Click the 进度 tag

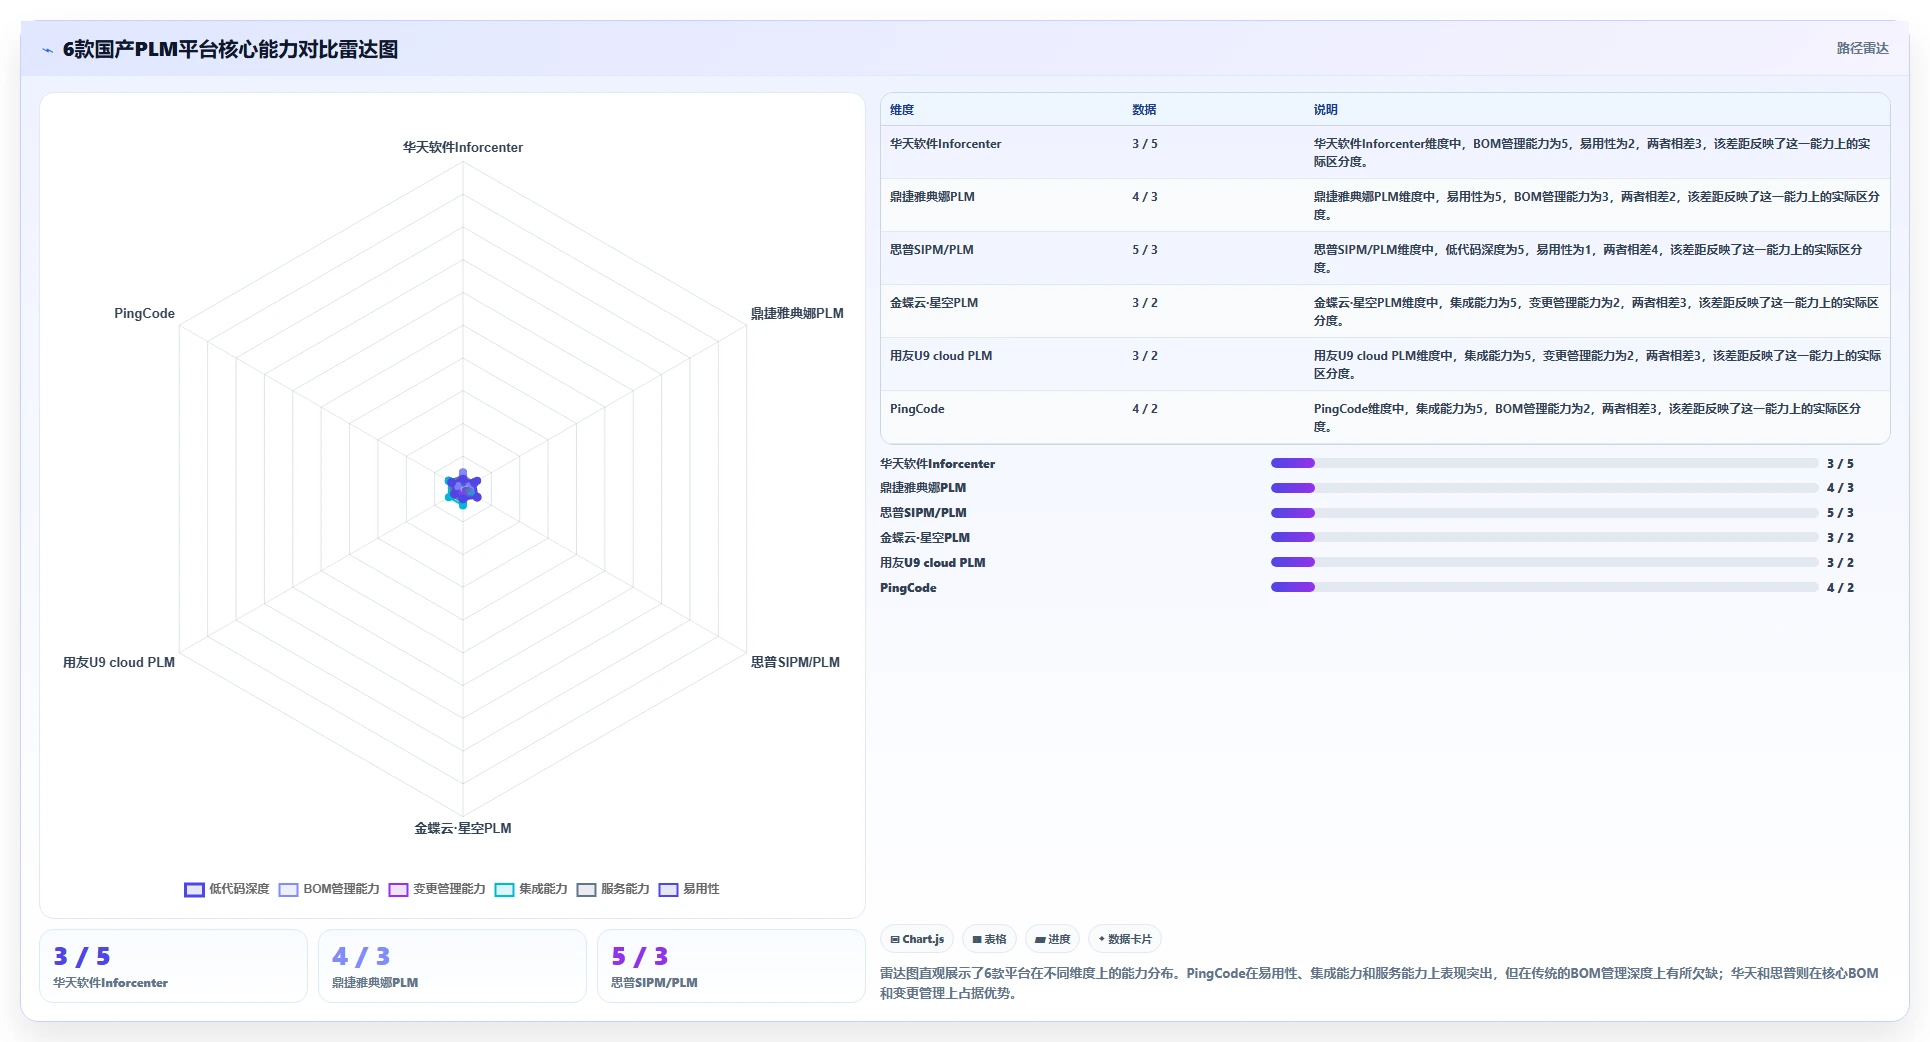coord(1052,939)
